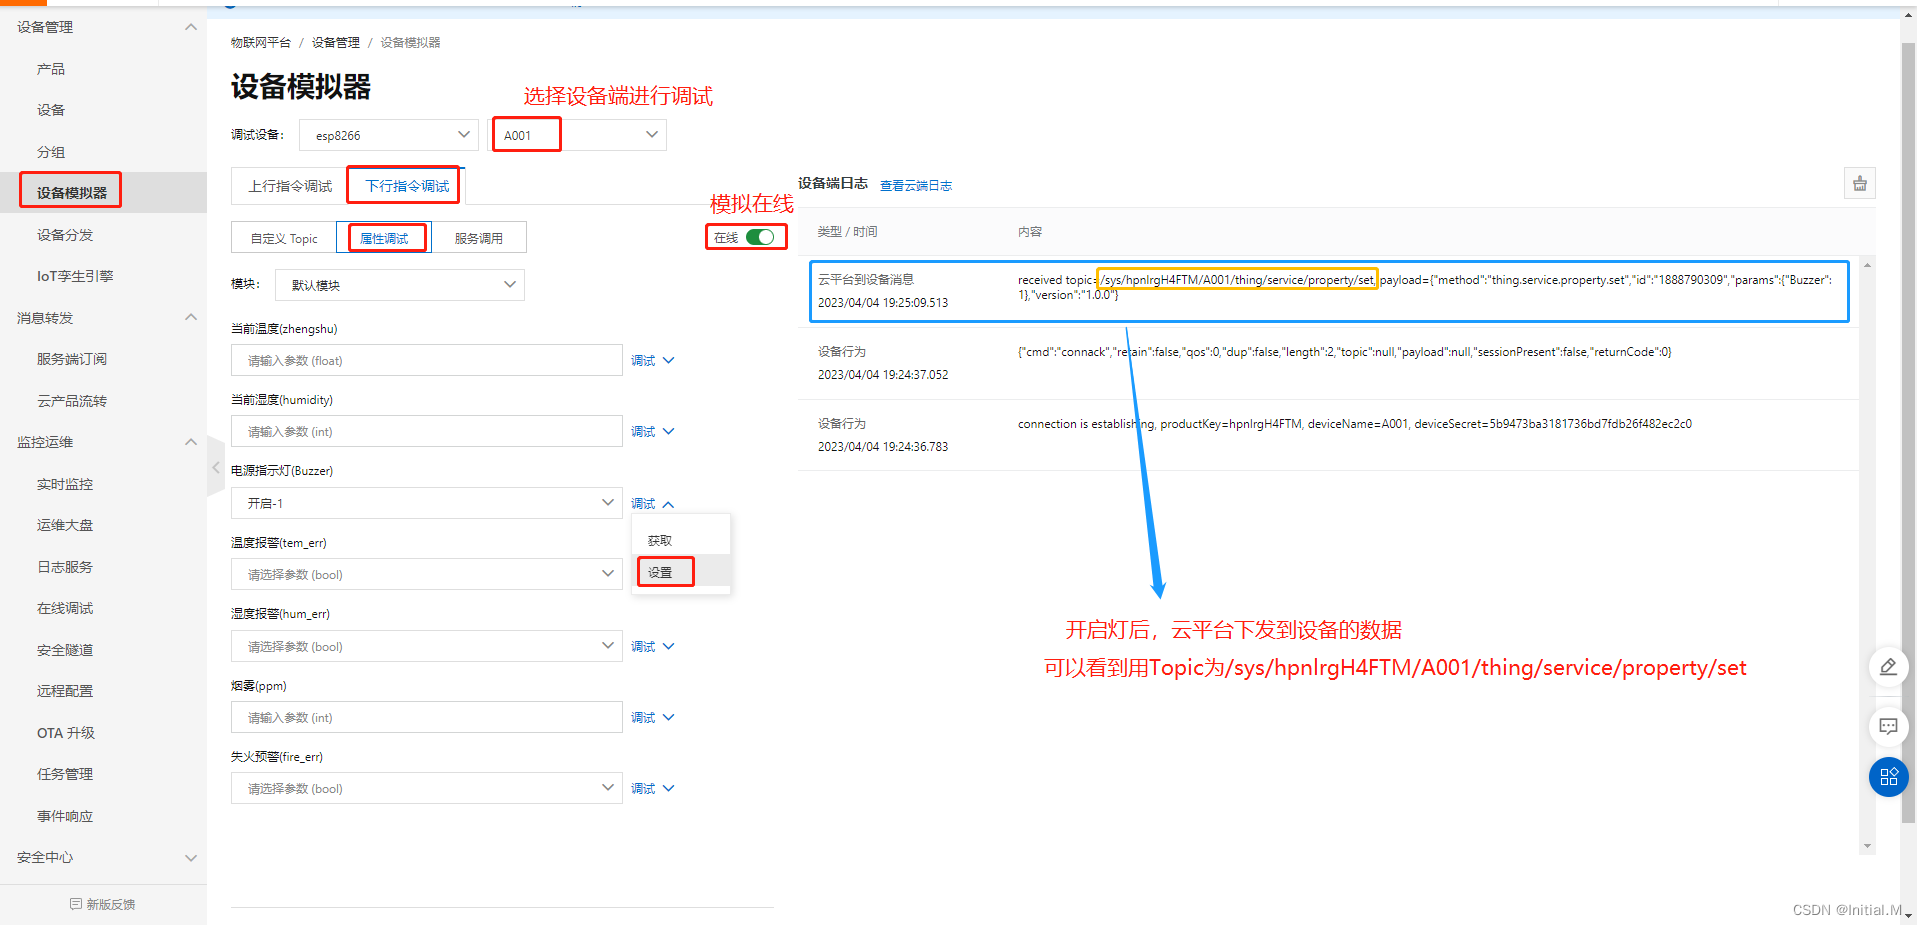This screenshot has height=925, width=1917.
Task: Open the 开启-1 Buzzer value dropdown
Action: pos(427,503)
